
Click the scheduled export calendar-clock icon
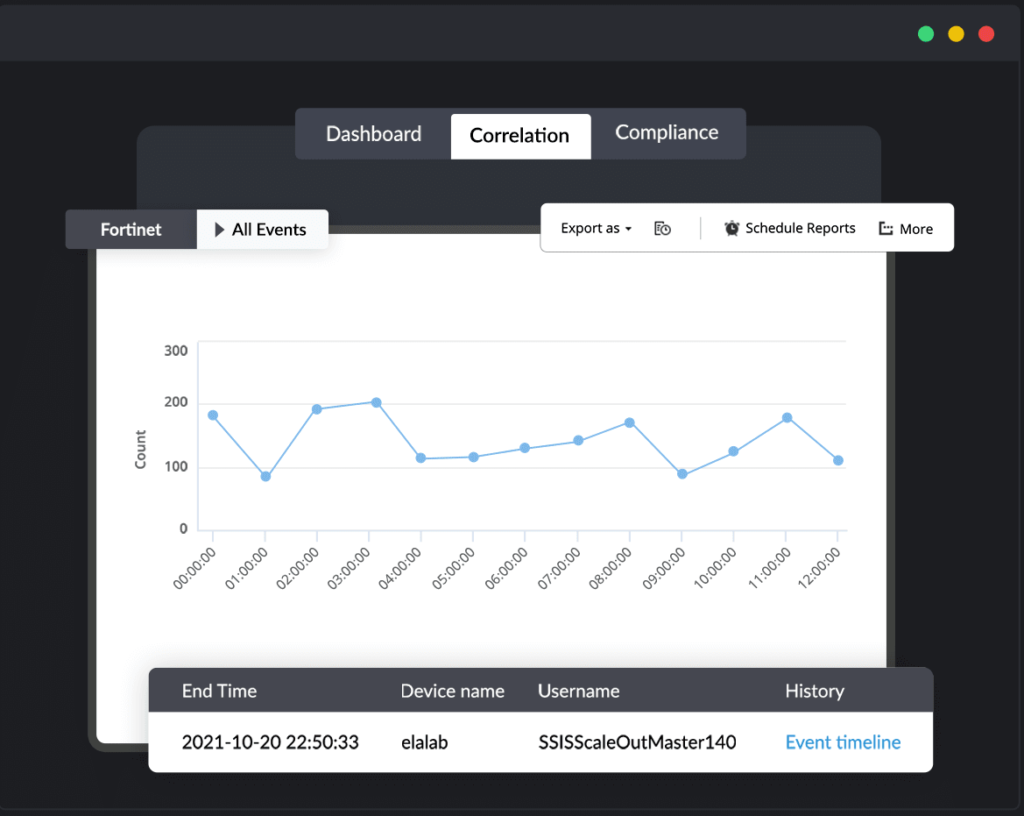tap(662, 228)
